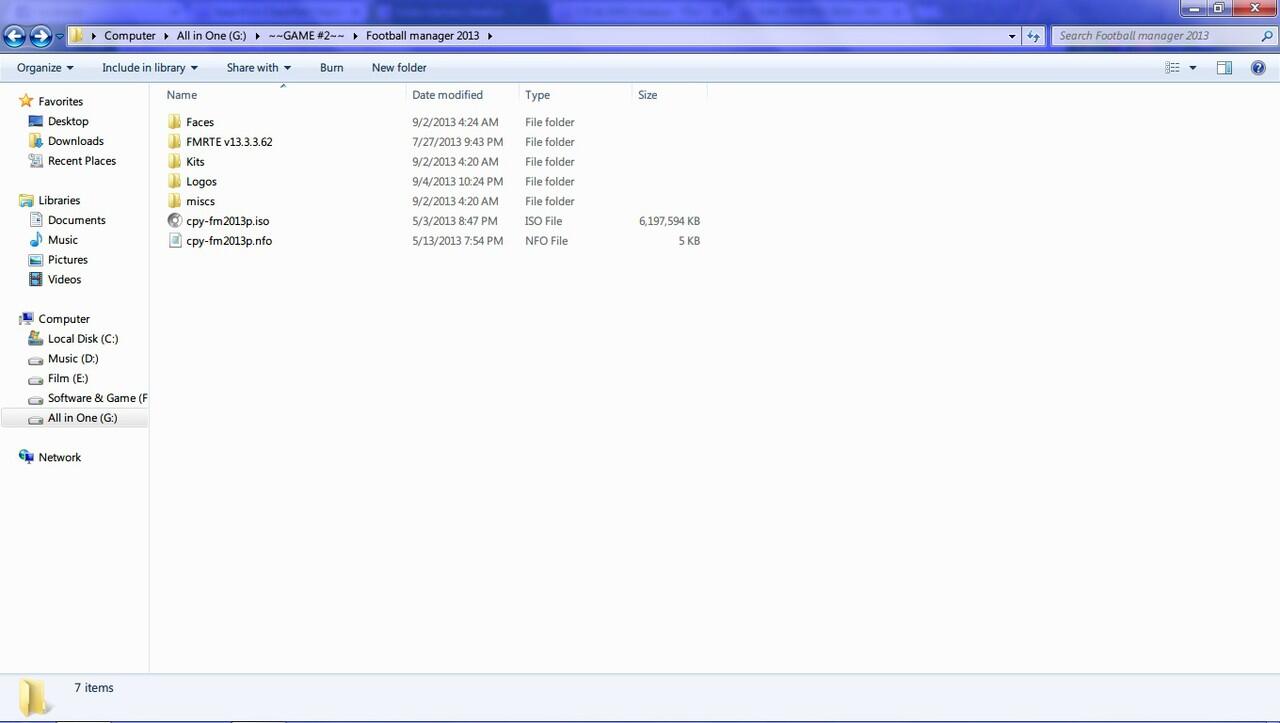Click the cpy-fm2013p.iso file name
This screenshot has width=1280, height=723.
pos(227,221)
